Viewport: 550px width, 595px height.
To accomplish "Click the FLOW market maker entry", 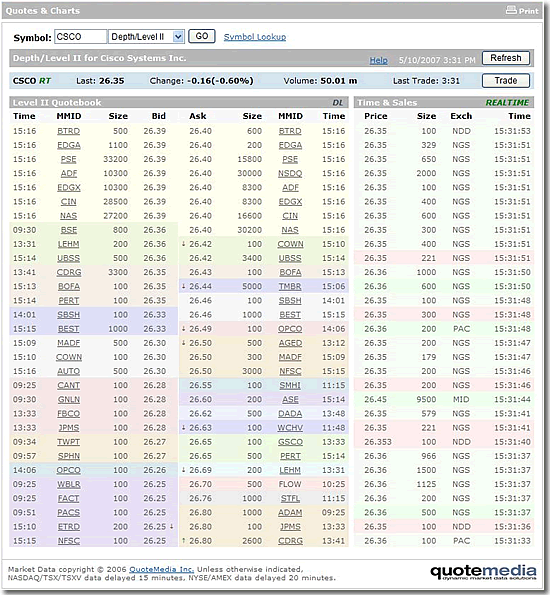I will coord(290,484).
